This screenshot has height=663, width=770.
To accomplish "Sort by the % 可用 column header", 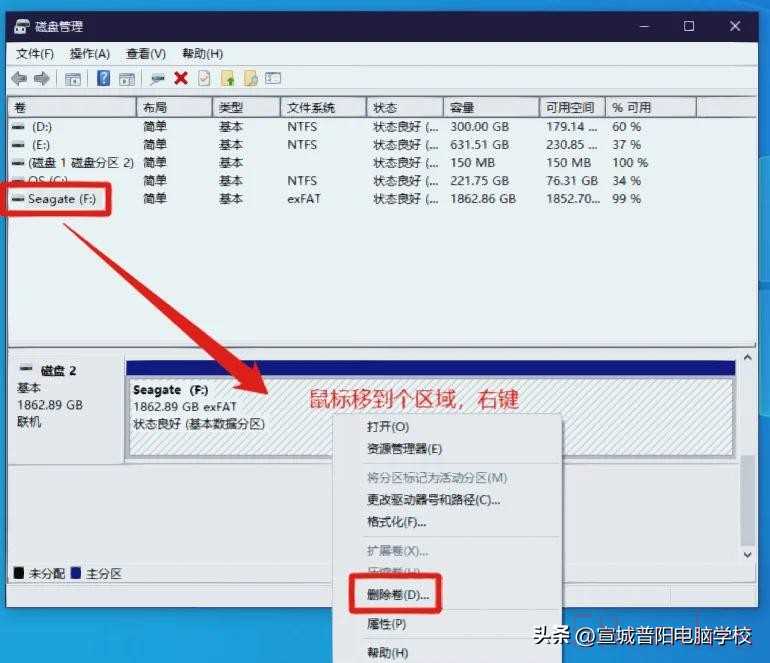I will click(x=651, y=108).
